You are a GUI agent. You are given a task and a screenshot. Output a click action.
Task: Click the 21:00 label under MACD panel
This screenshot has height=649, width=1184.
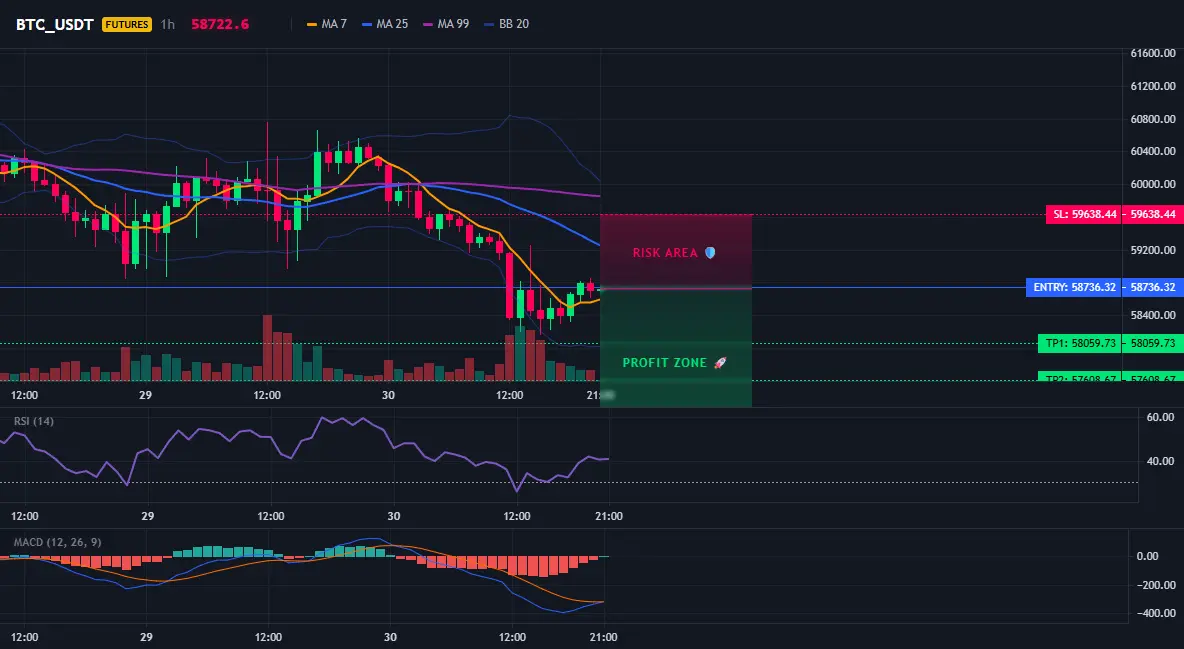pos(603,637)
